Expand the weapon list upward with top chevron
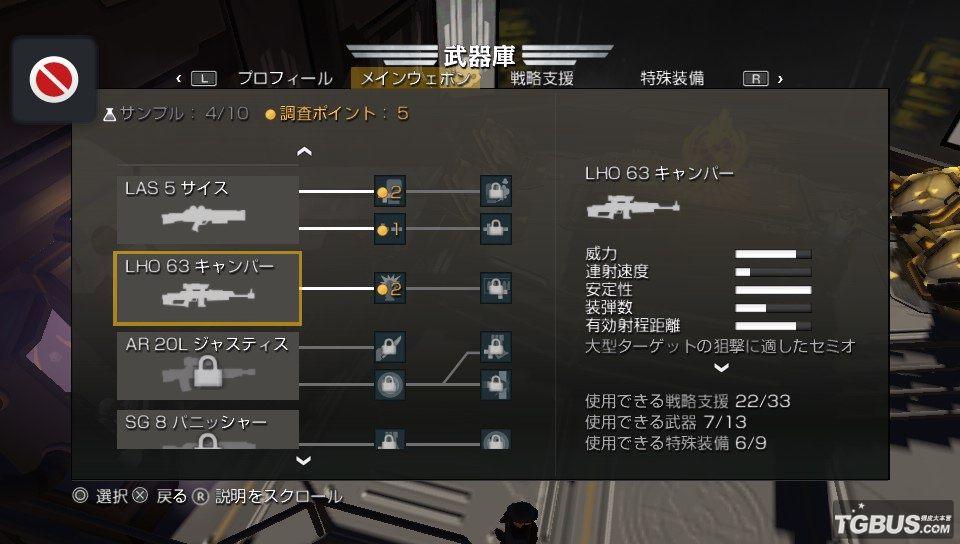The height and width of the screenshot is (544, 960). (x=304, y=151)
